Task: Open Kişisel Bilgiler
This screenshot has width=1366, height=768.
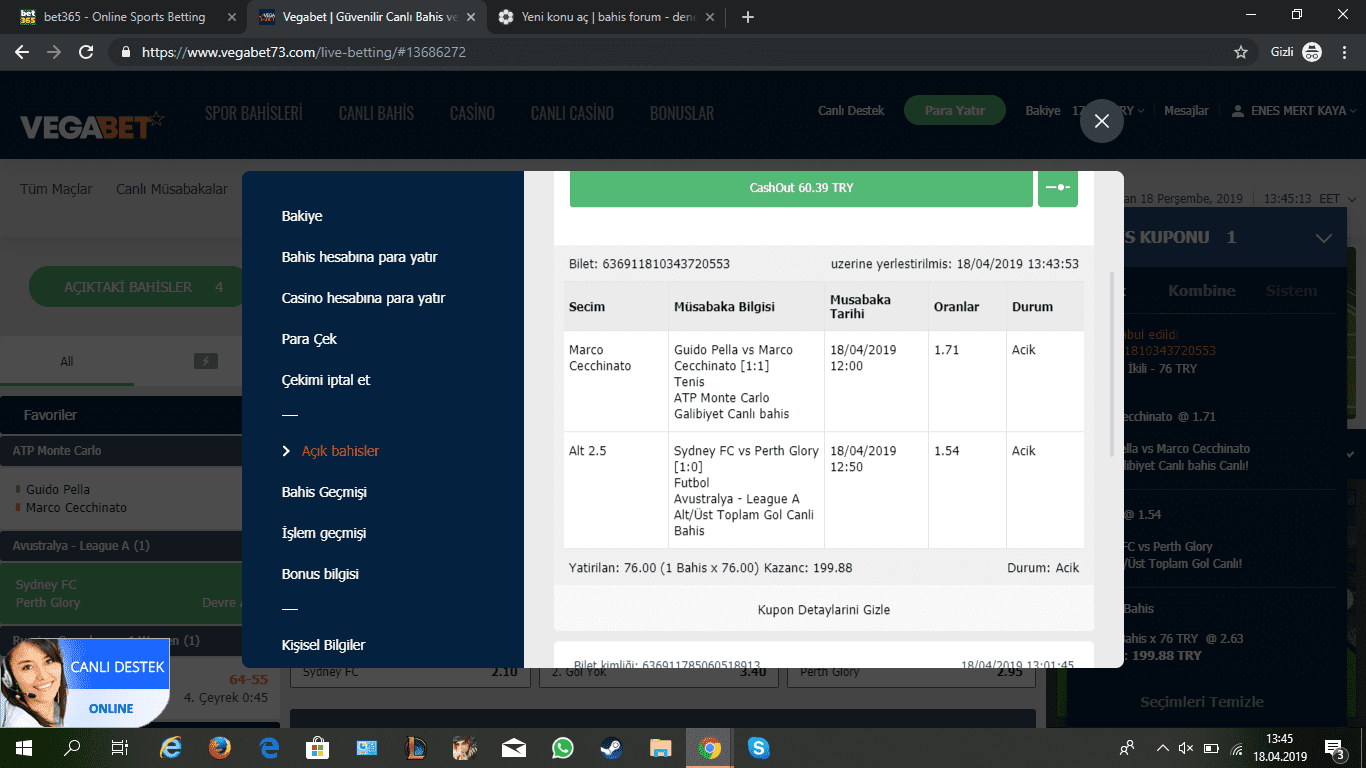Action: click(x=324, y=645)
